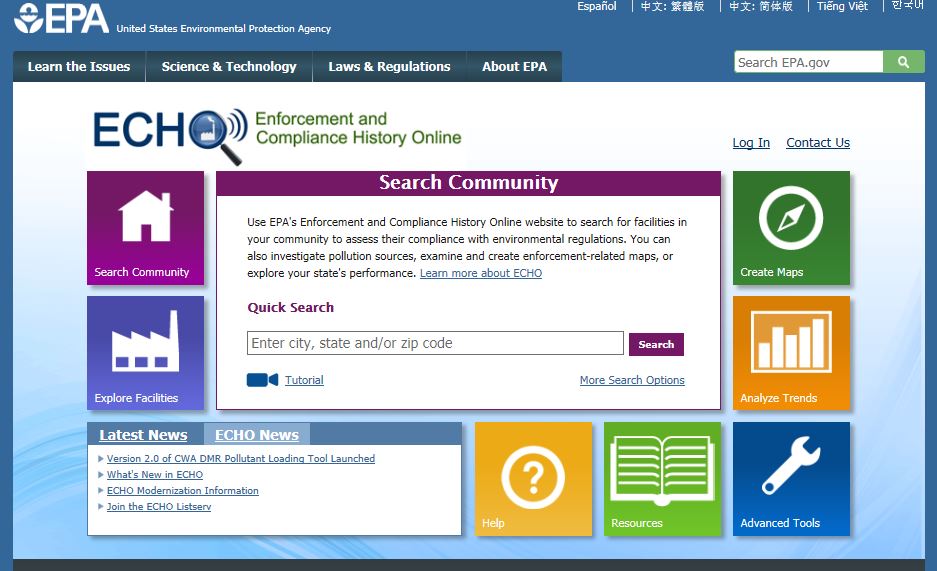
Task: Click the Log In link
Action: [751, 143]
